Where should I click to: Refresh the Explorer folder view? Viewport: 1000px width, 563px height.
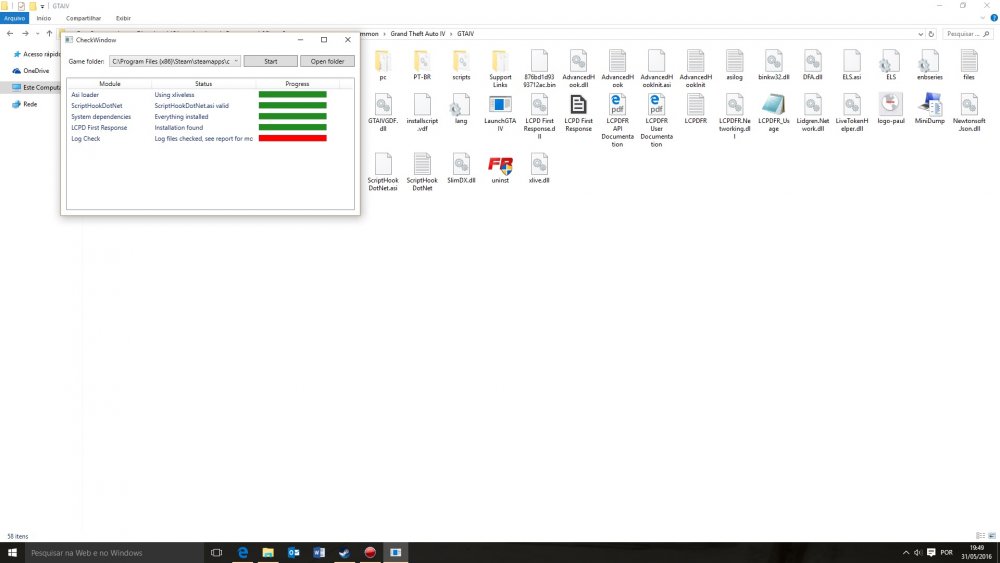click(x=931, y=34)
